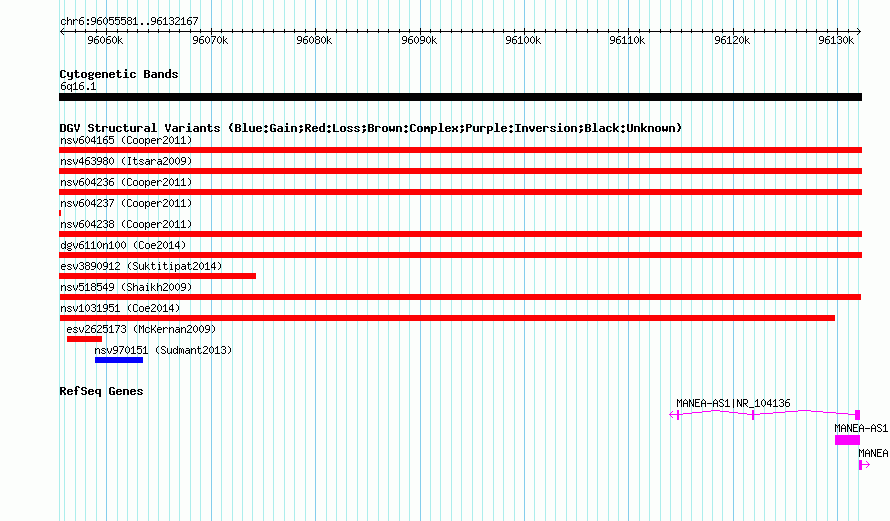Select the red bar under dgv6110n100
The height and width of the screenshot is (521, 890).
pyautogui.click(x=460, y=255)
